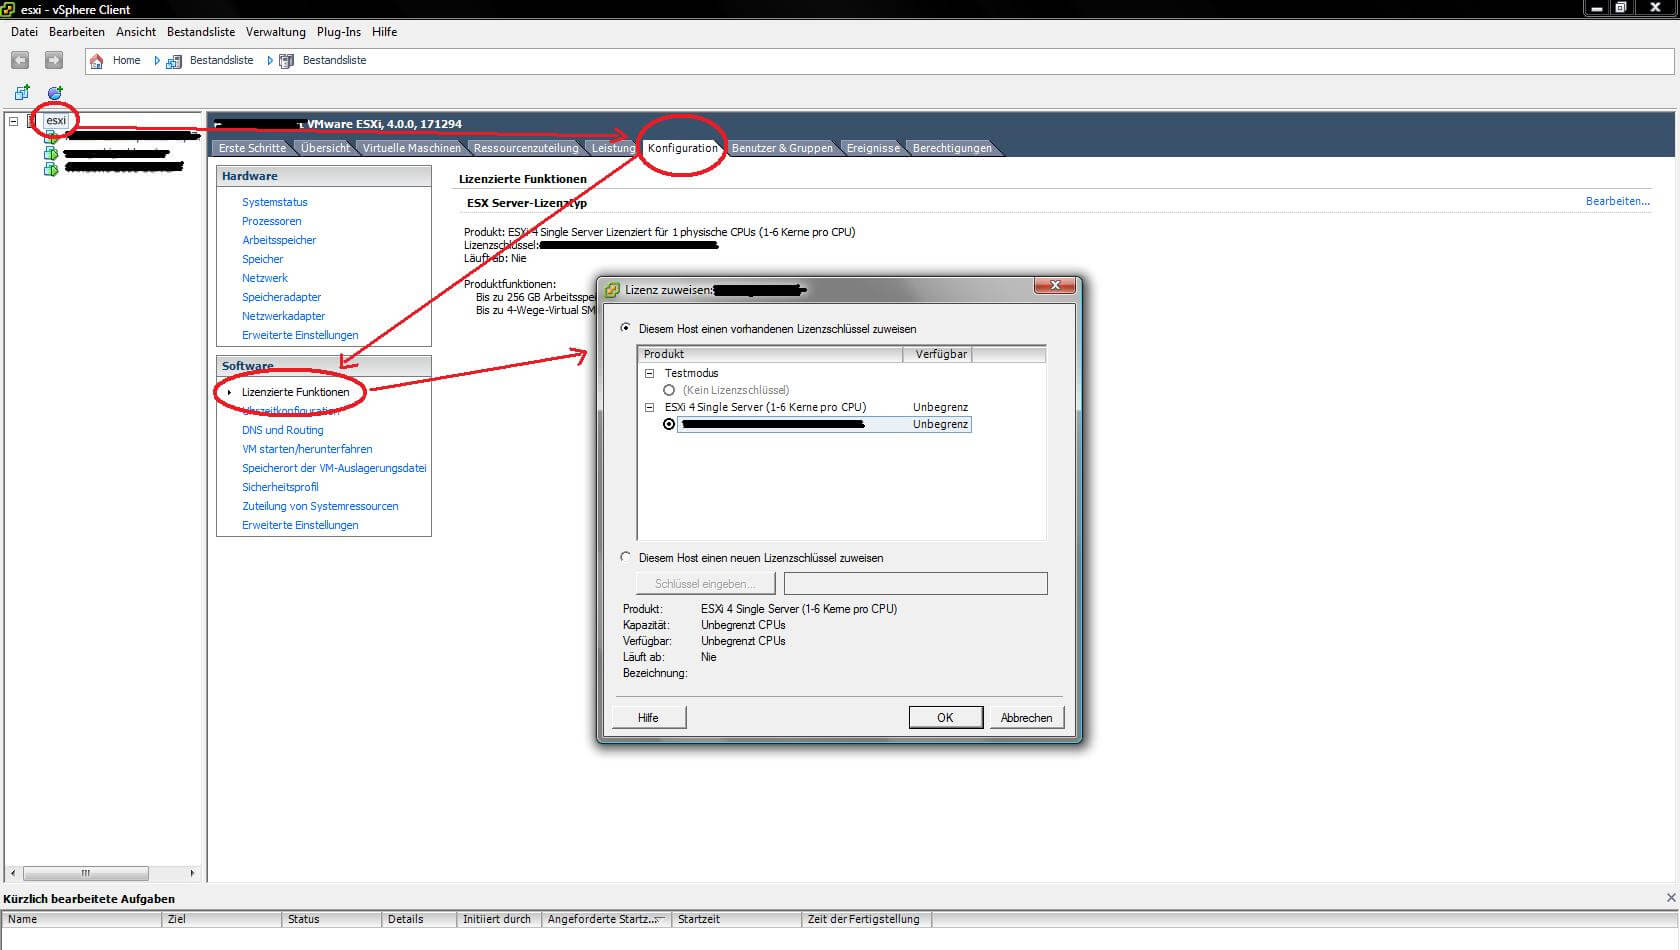Viewport: 1680px width, 950px height.
Task: Select Kein Lizenzschlüssel radio option
Action: [x=669, y=390]
